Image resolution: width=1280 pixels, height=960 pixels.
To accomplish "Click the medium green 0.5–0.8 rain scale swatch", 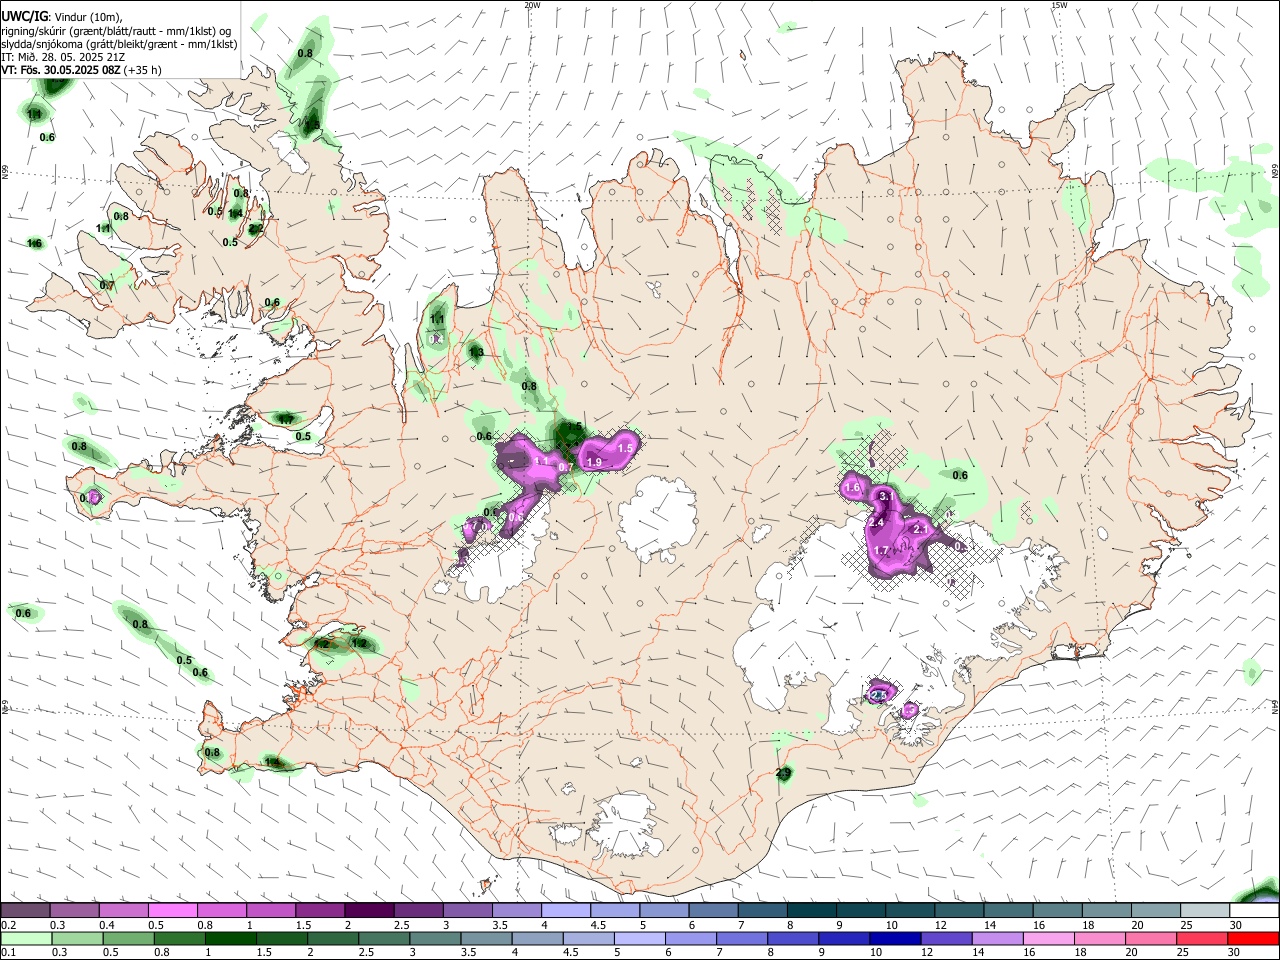I will click(128, 938).
